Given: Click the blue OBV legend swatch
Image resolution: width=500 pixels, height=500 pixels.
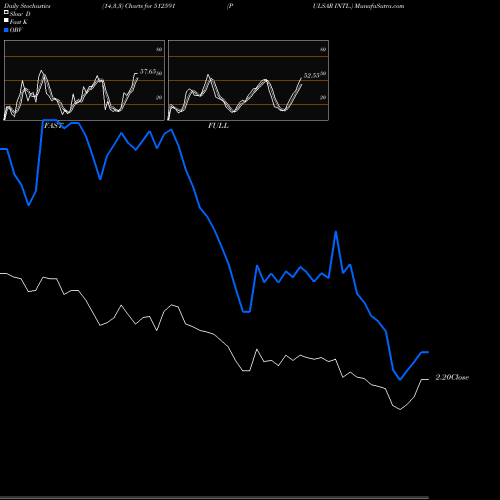Looking at the screenshot, I should tap(6, 30).
